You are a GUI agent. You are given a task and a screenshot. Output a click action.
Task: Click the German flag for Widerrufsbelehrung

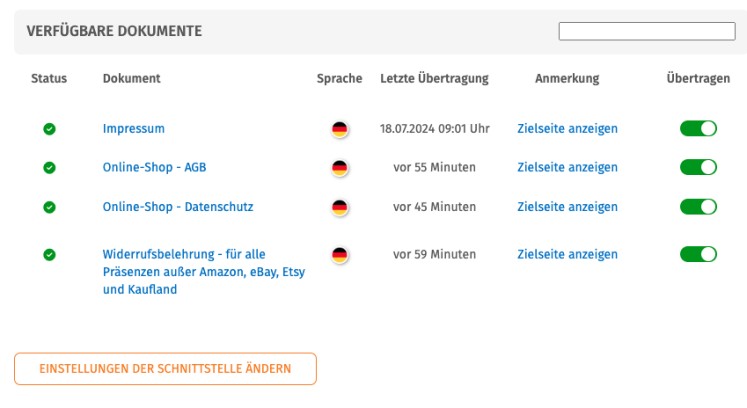pyautogui.click(x=340, y=254)
